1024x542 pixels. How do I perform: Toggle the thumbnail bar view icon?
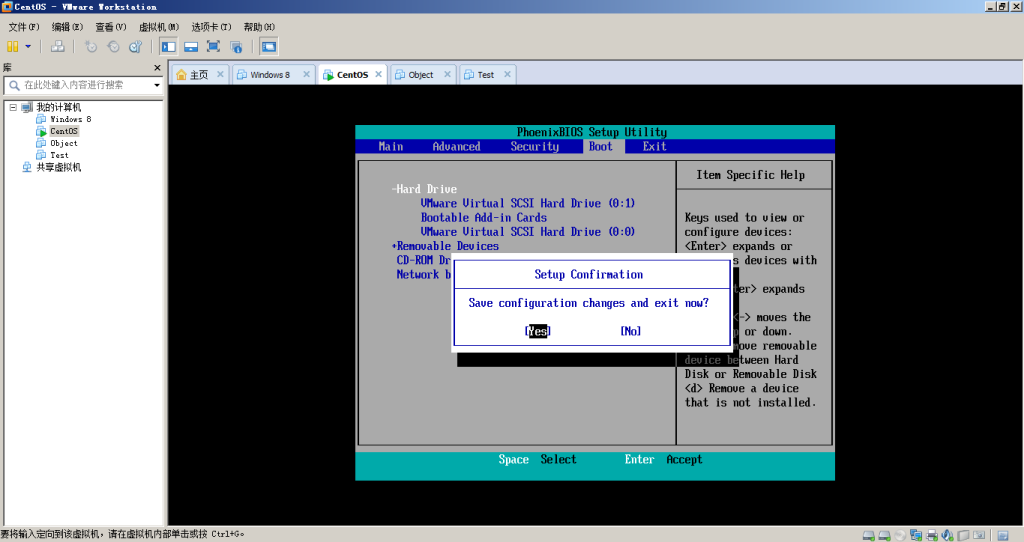click(x=191, y=46)
